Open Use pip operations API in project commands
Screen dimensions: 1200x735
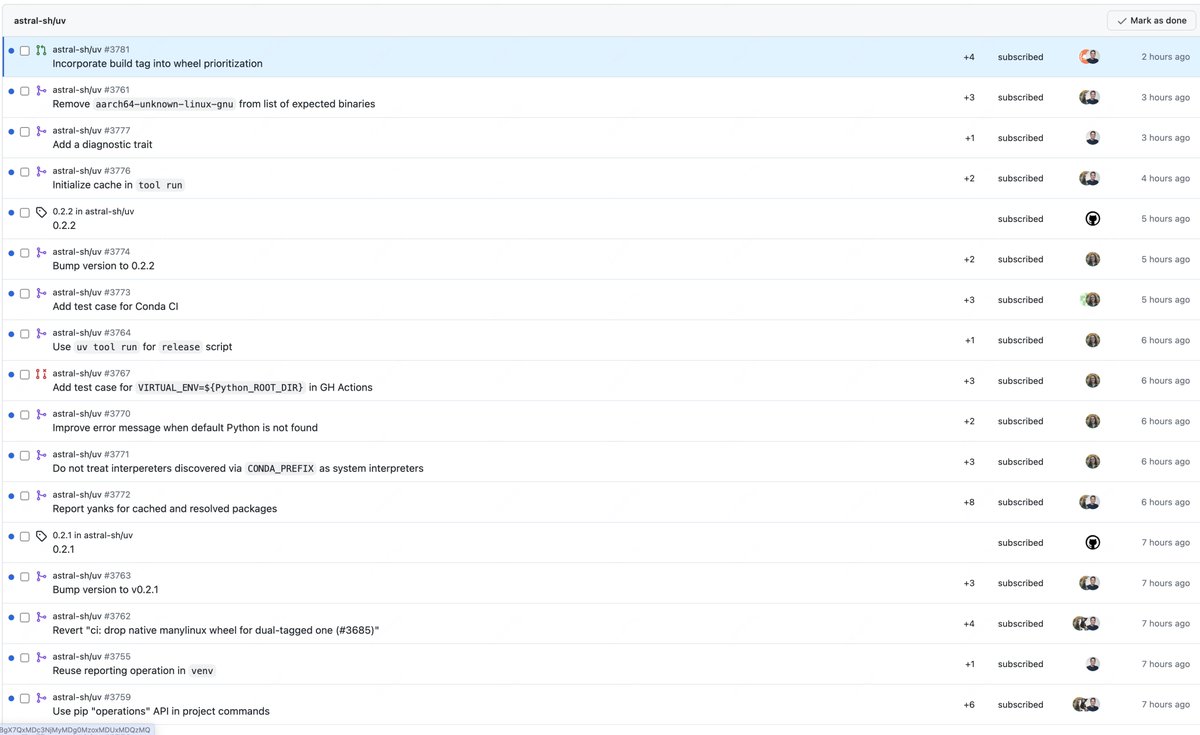point(161,711)
